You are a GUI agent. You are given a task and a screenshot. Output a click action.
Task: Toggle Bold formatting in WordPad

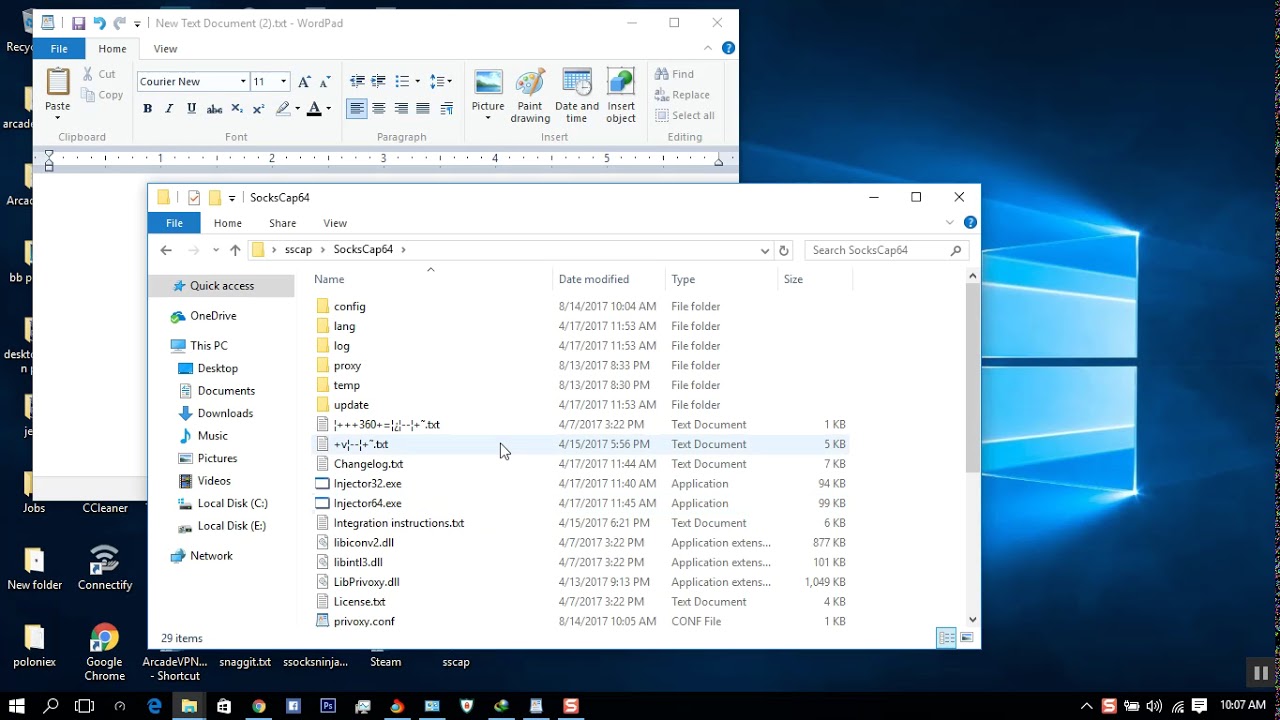(147, 109)
